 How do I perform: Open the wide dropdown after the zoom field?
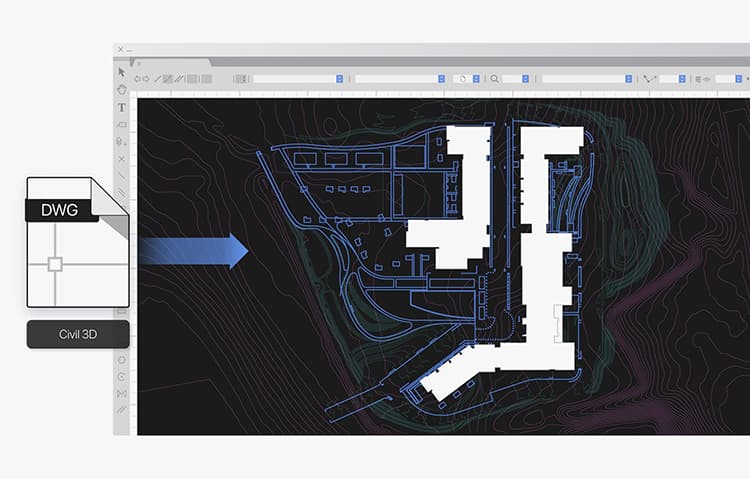[x=587, y=79]
